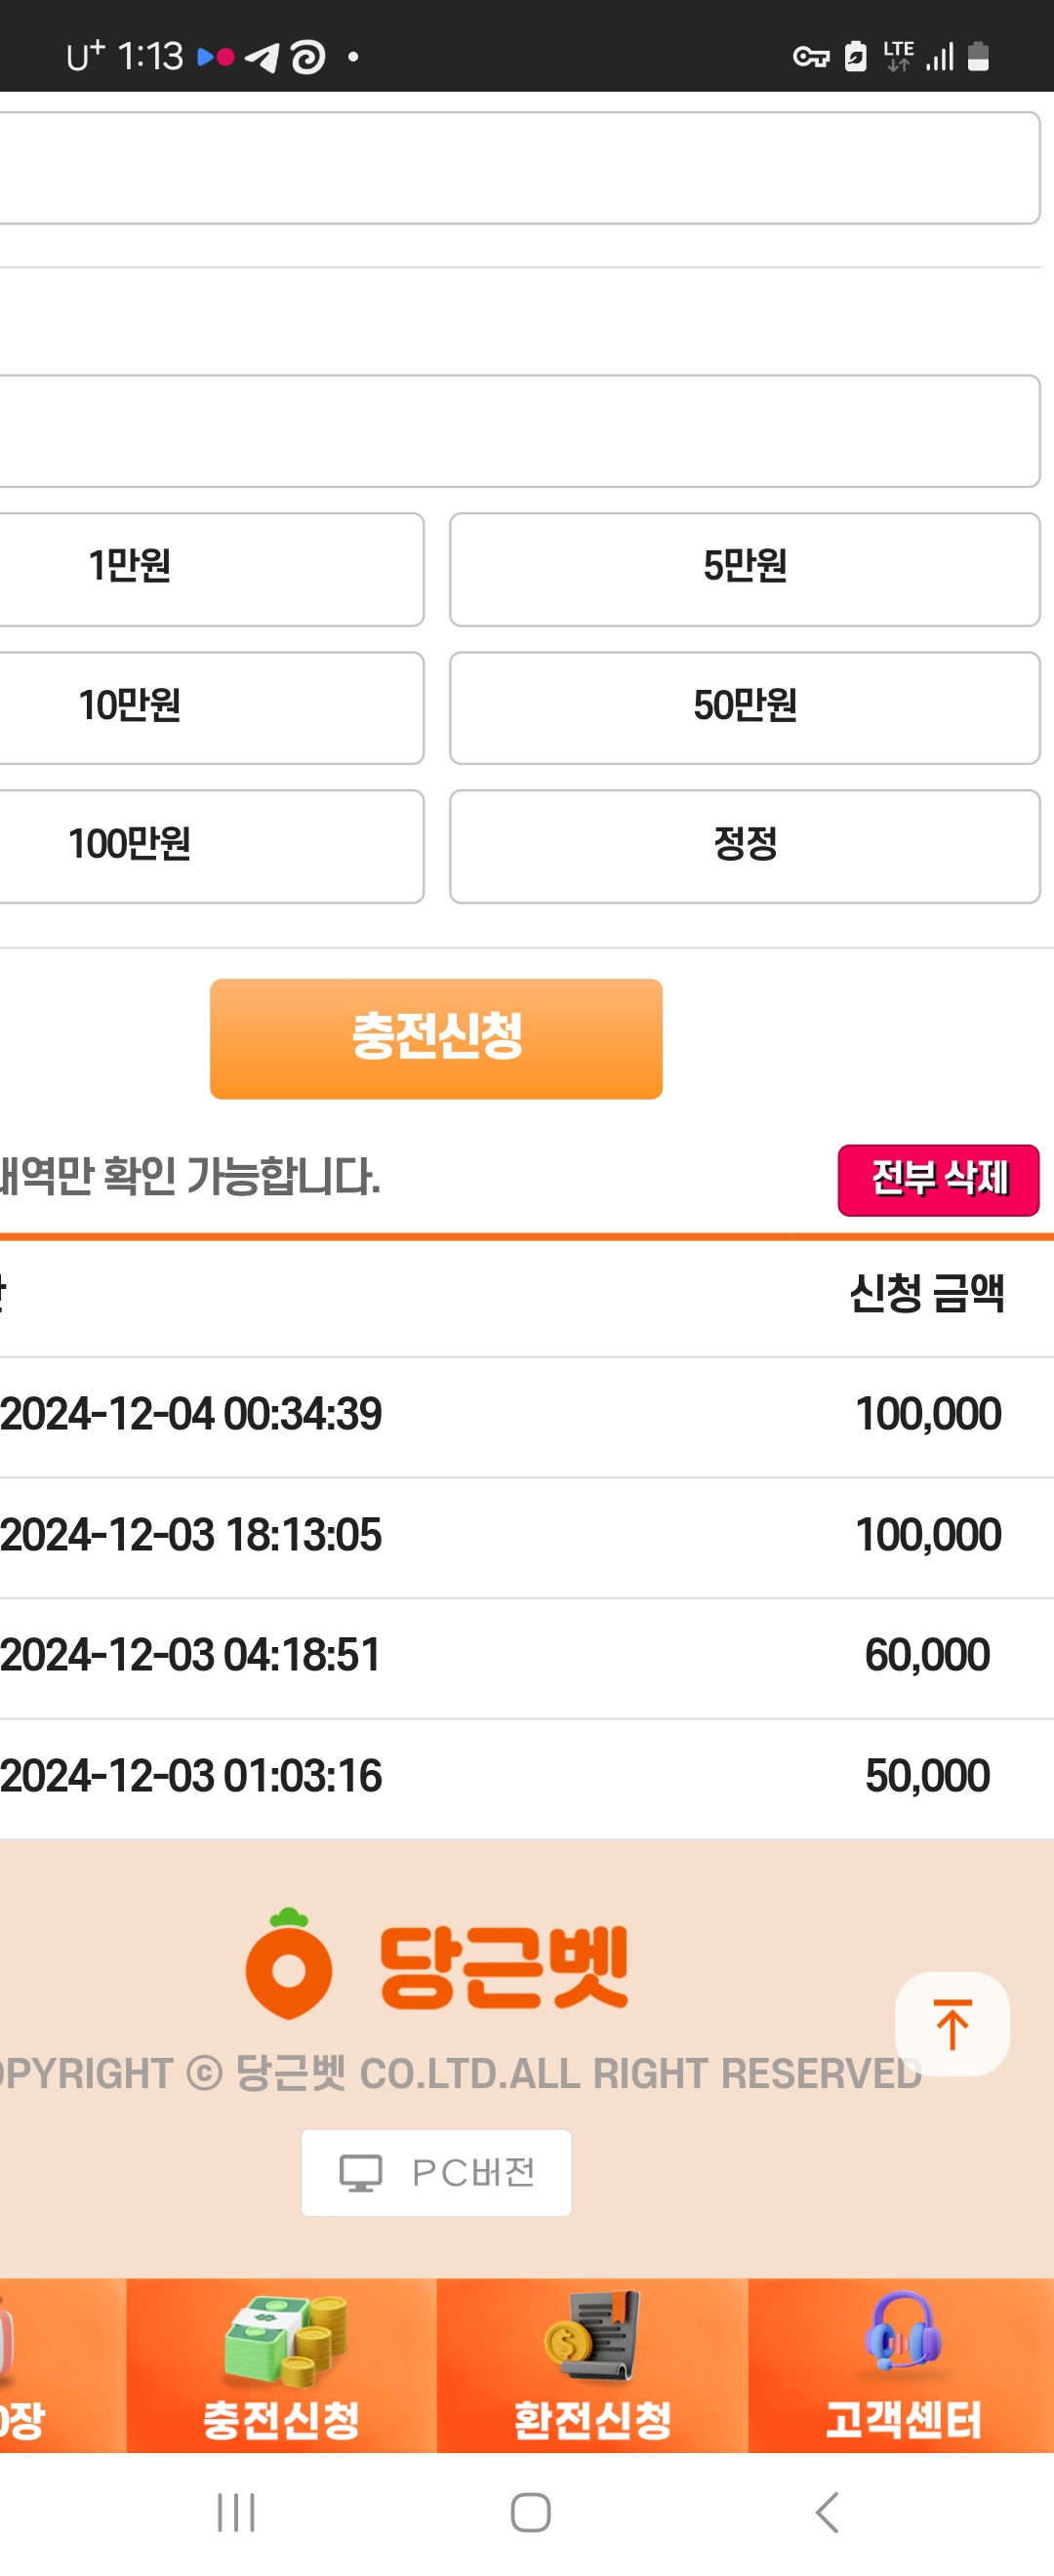Viewport: 1054px width, 2576px height.
Task: Reset amount with 정정 button
Action: (x=745, y=846)
